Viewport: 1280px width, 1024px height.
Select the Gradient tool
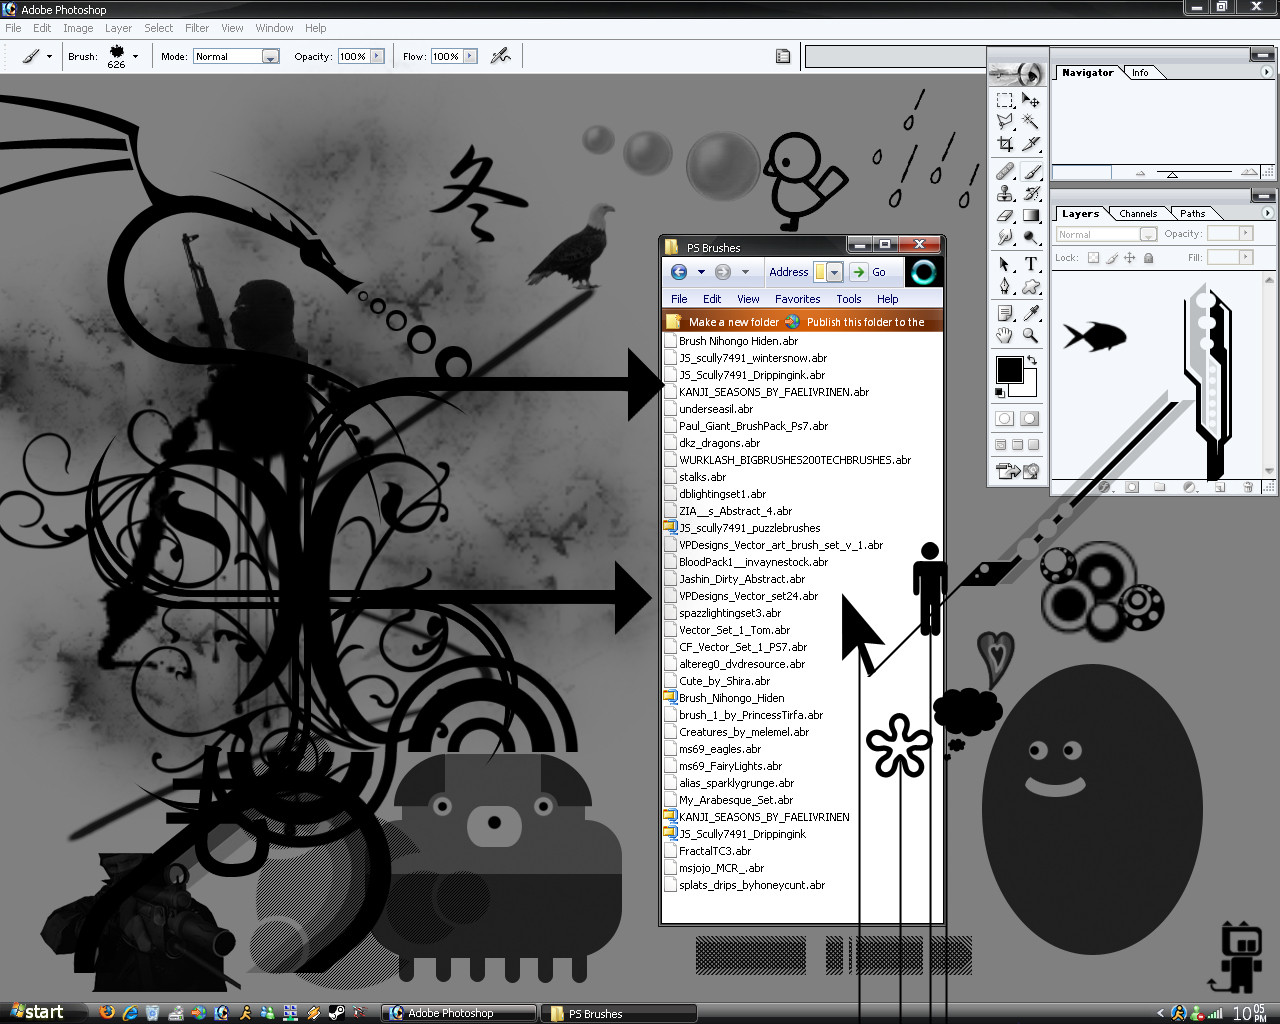tap(1031, 215)
